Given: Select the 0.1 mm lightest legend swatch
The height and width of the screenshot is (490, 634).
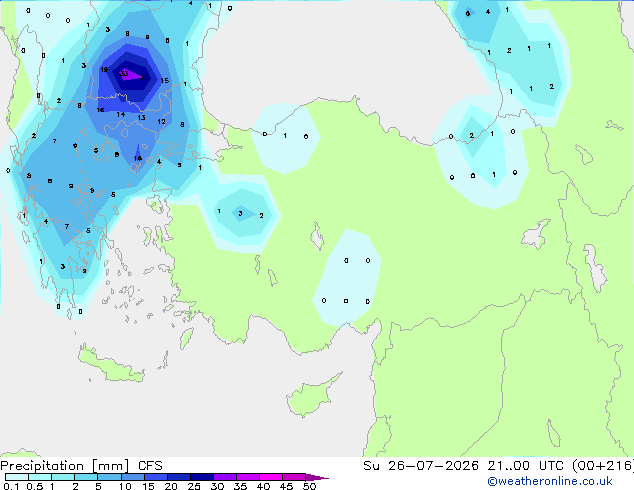Looking at the screenshot, I should (17, 477).
